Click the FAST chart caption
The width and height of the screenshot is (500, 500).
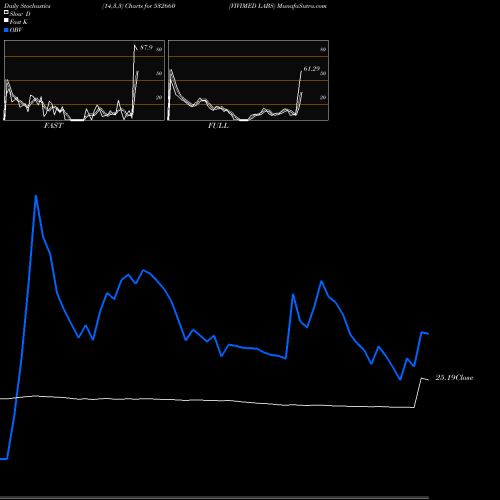[53, 126]
